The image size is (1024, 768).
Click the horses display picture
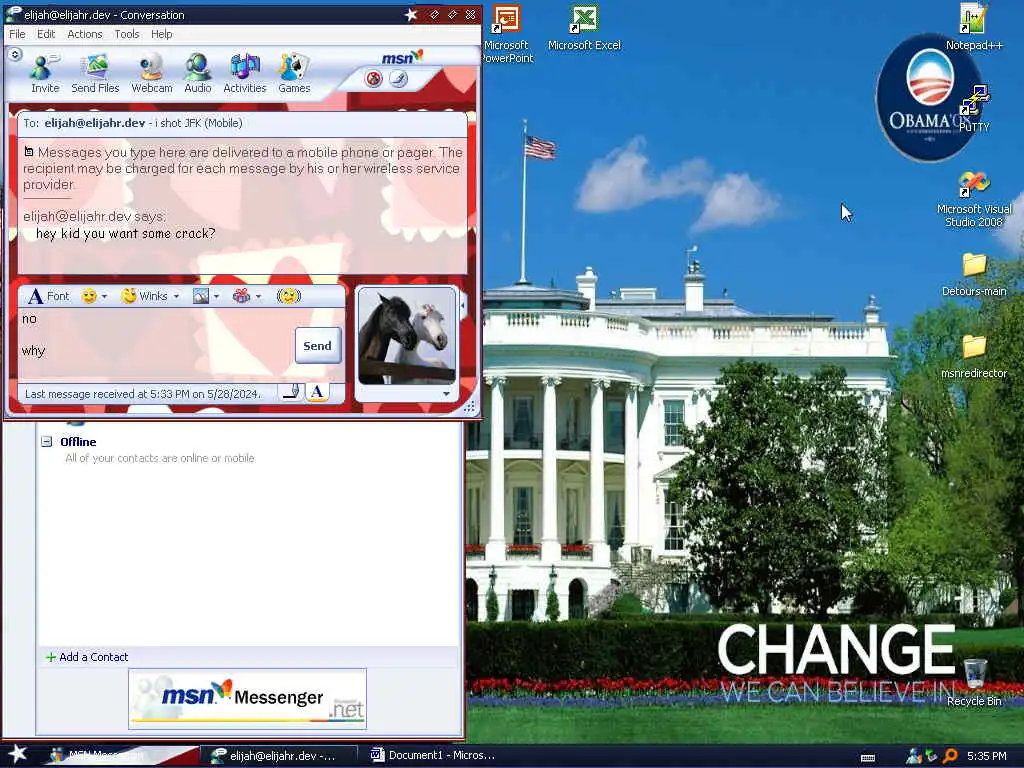pyautogui.click(x=407, y=336)
